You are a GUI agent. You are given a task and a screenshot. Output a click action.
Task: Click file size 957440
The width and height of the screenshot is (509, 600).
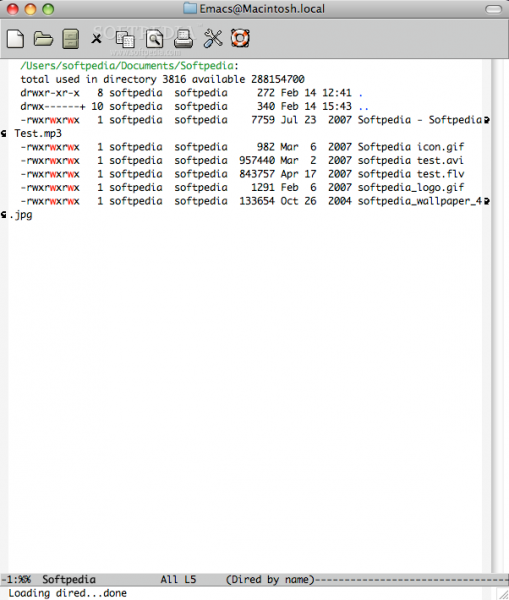click(x=257, y=160)
